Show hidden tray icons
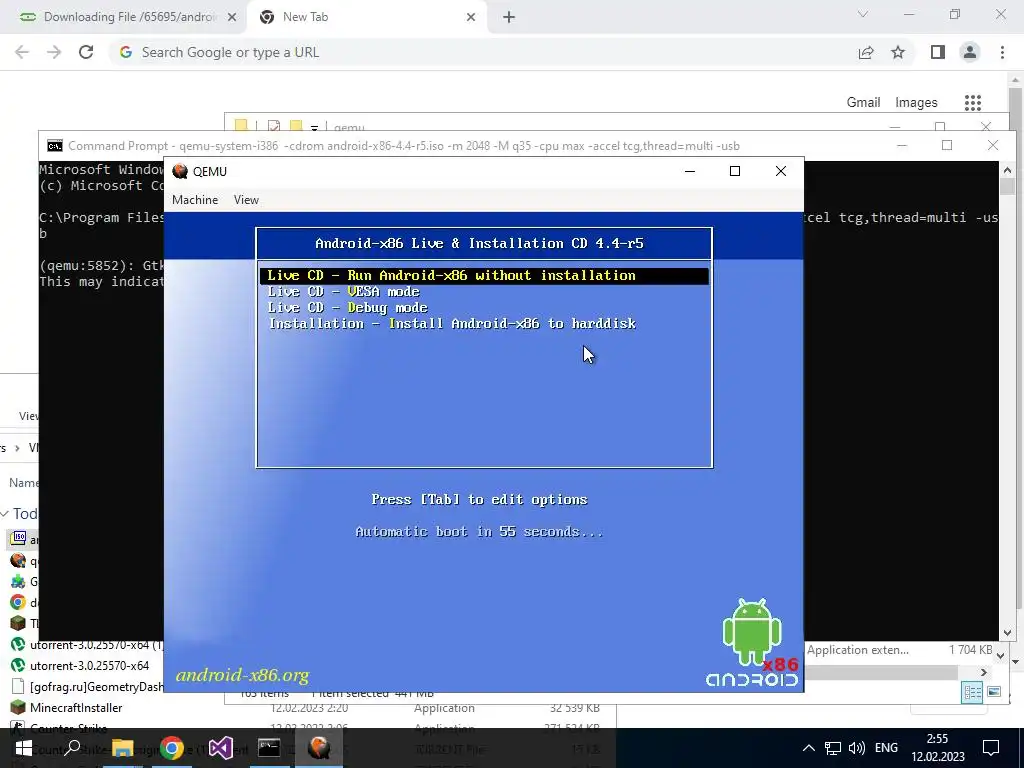Screen dimensions: 1024x768 (808, 748)
